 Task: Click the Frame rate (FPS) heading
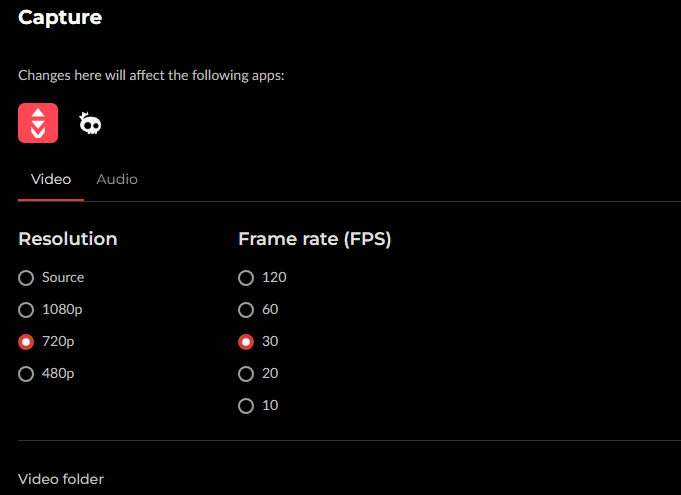pos(314,239)
